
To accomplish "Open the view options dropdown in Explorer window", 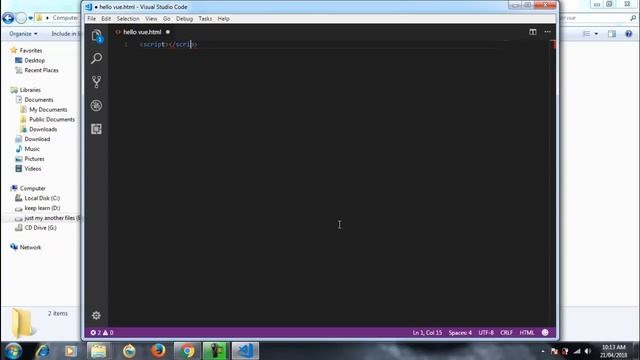I will (x=596, y=34).
